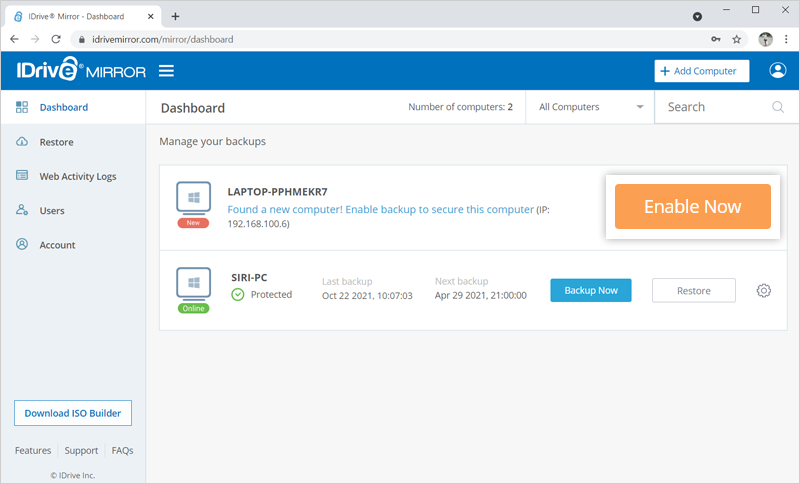Click the Restore button for SIRI-PC
Viewport: 800px width, 484px height.
tap(693, 291)
